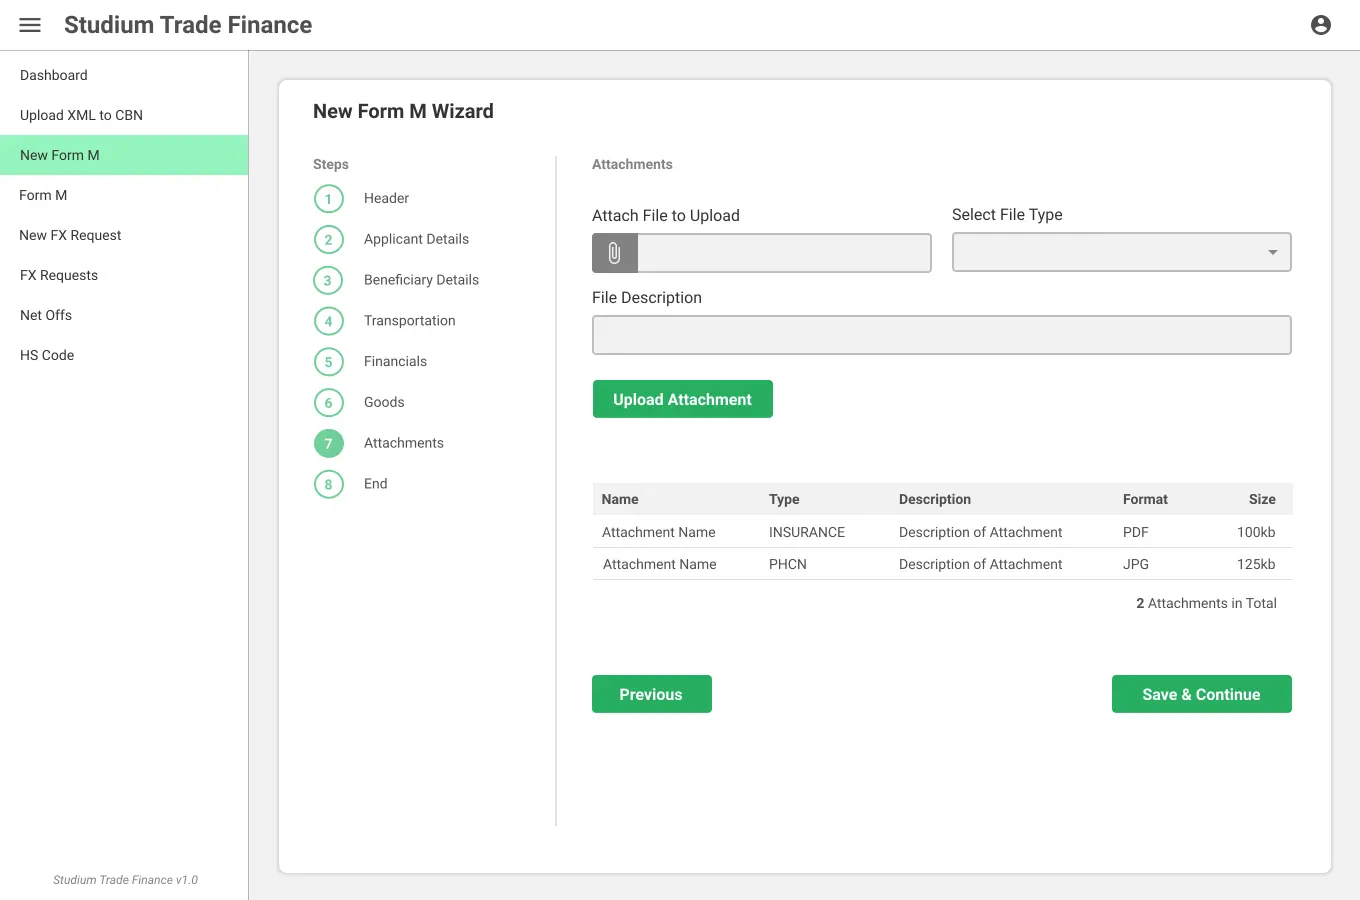Image resolution: width=1360 pixels, height=900 pixels.
Task: Select step 3 circle for Beneficiary Details
Action: click(x=328, y=280)
